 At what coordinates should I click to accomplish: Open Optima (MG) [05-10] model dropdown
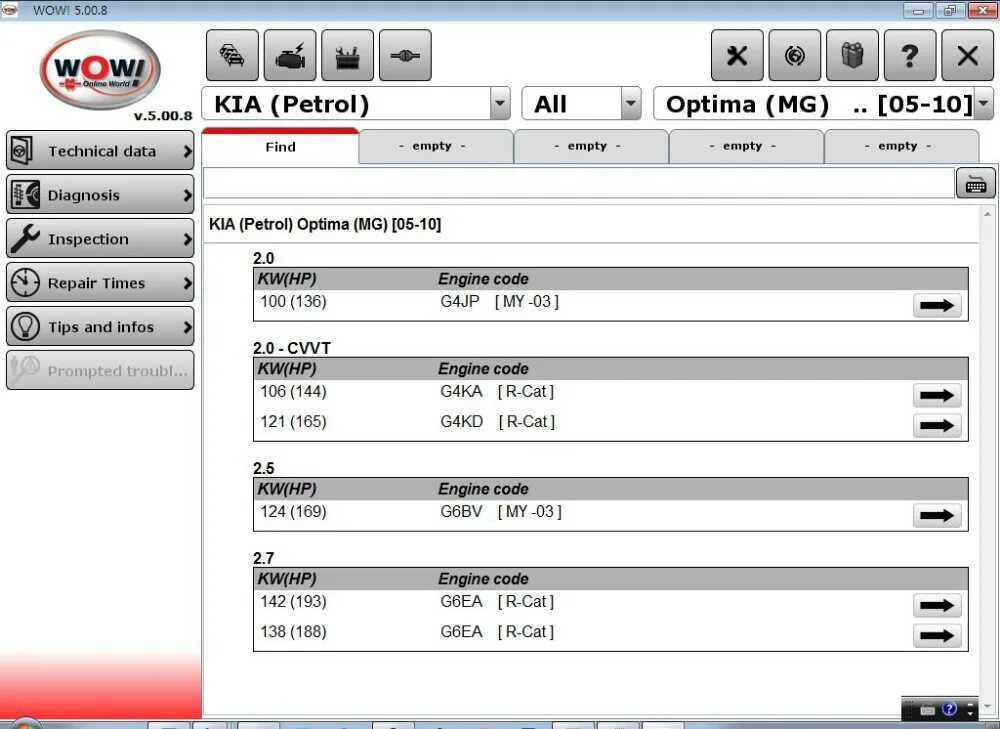click(984, 103)
